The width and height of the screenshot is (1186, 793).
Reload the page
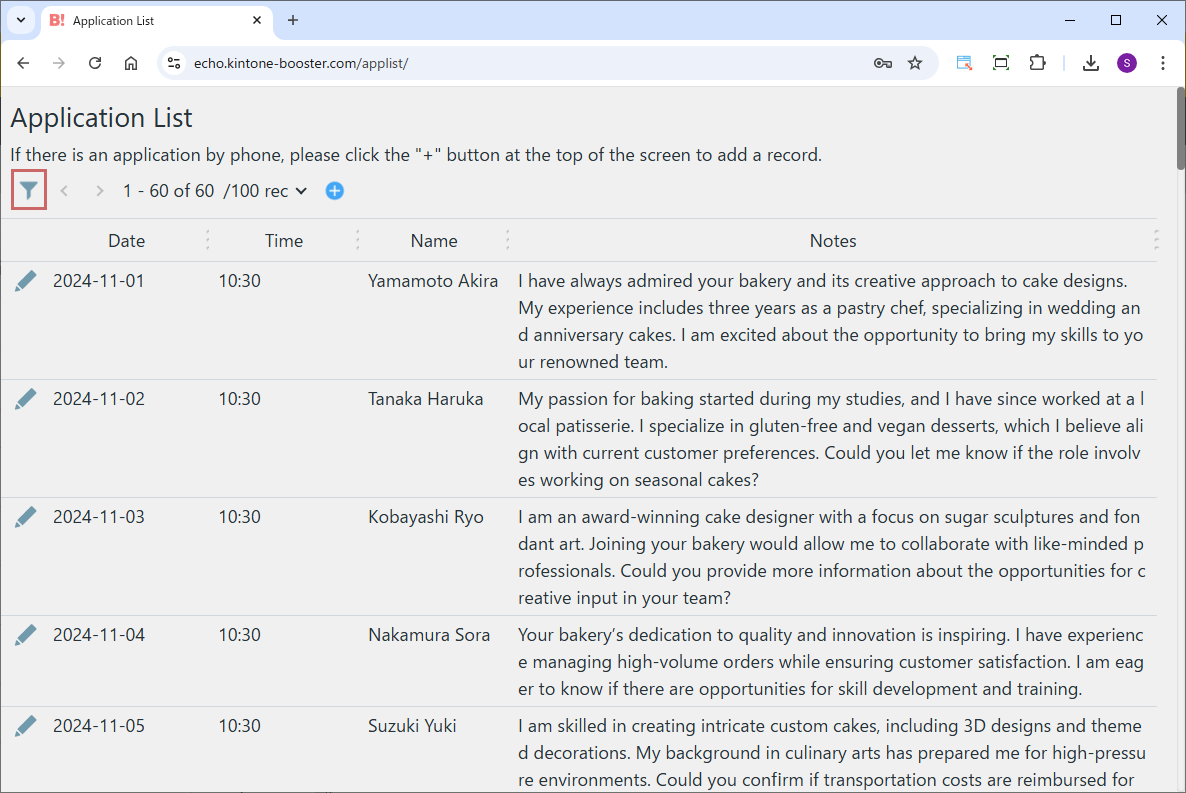click(x=95, y=63)
